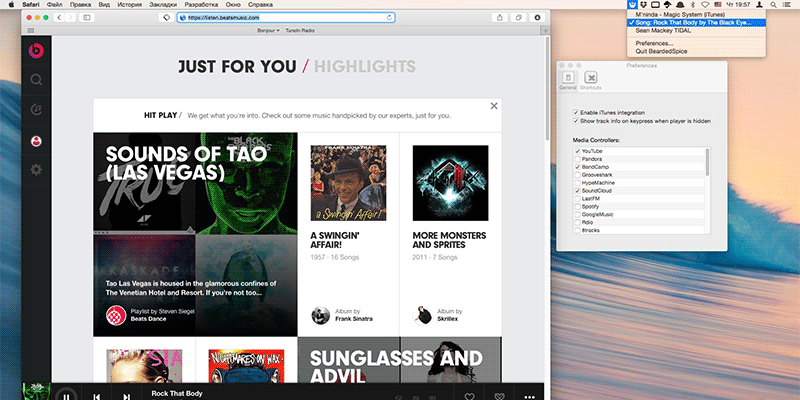
Task: Enable GoogleMusic media controller
Action: 578,214
